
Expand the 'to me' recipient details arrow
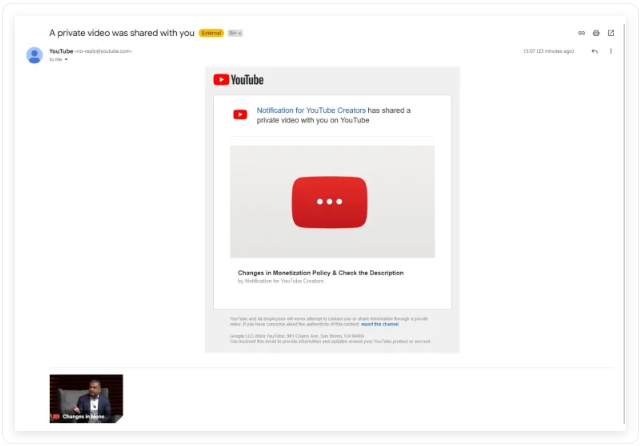click(x=66, y=60)
